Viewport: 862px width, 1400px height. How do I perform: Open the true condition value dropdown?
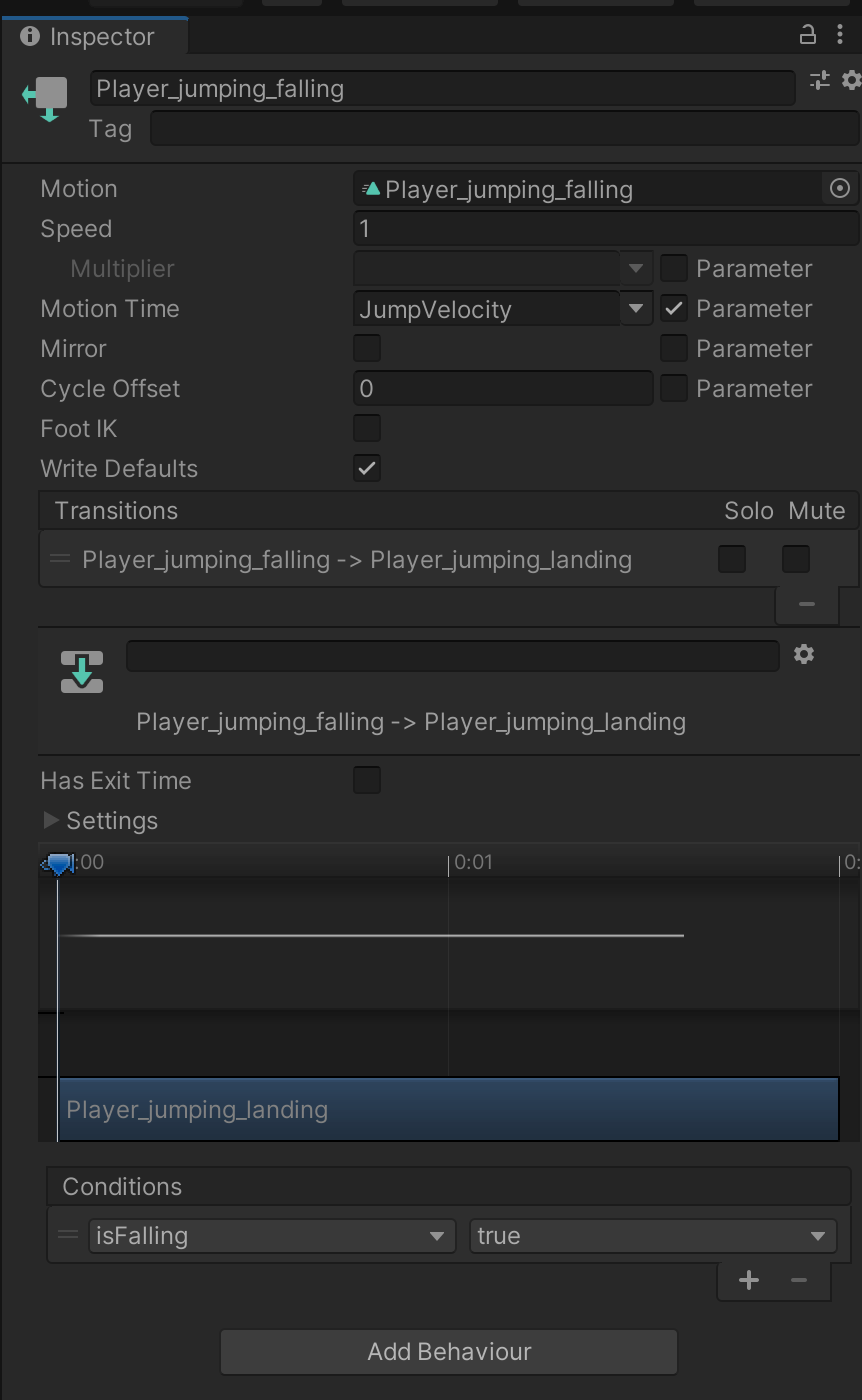tap(653, 1235)
